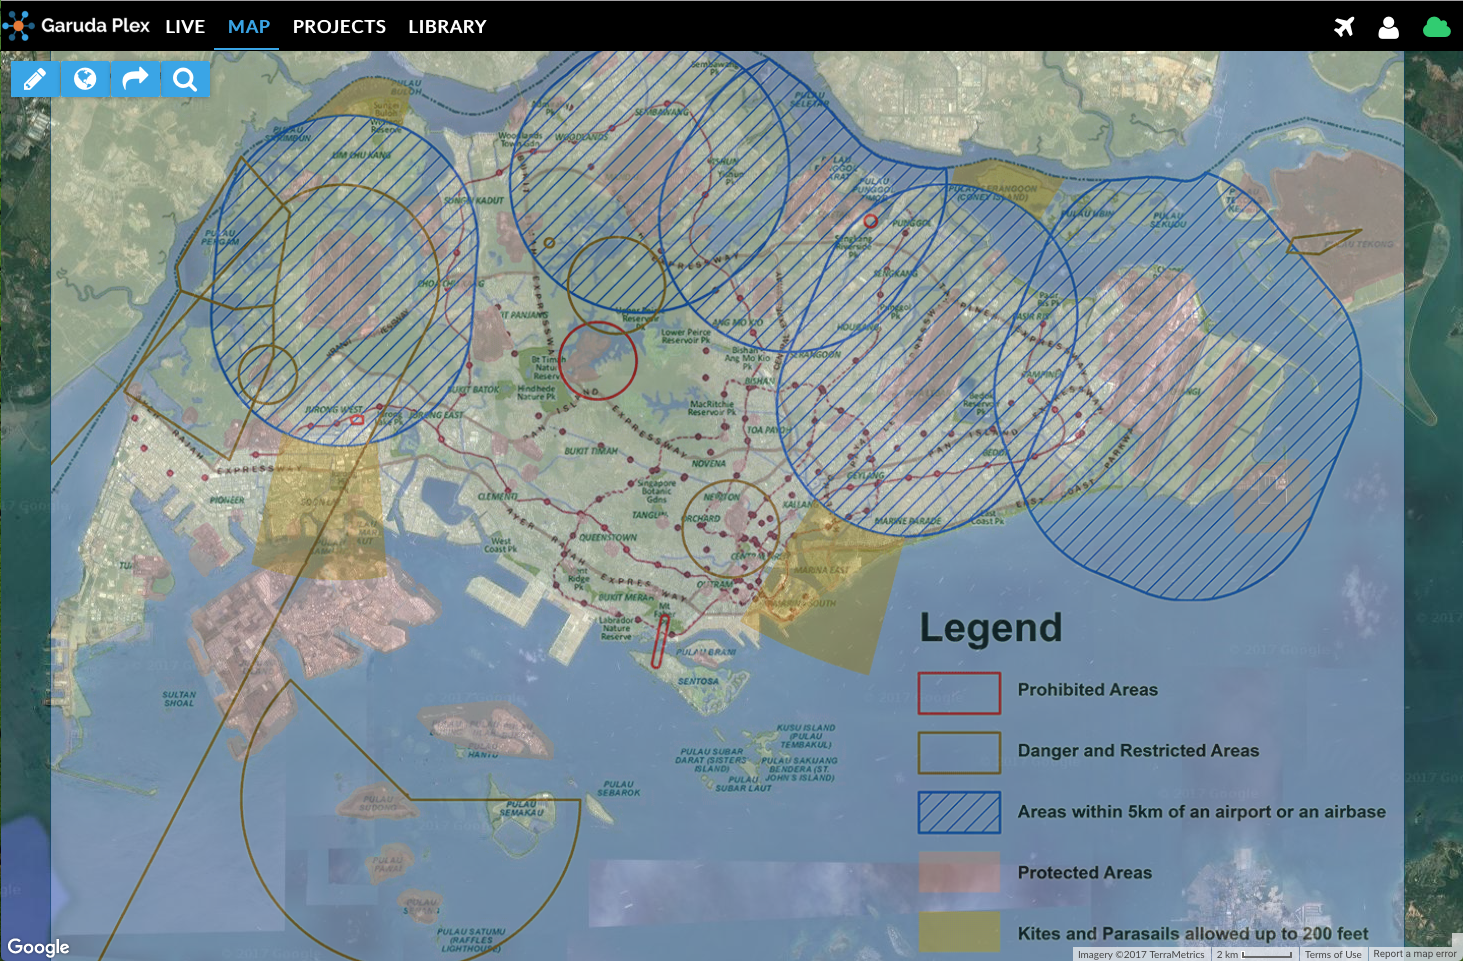
Task: Click the Garuda Plex logo icon
Action: point(18,26)
